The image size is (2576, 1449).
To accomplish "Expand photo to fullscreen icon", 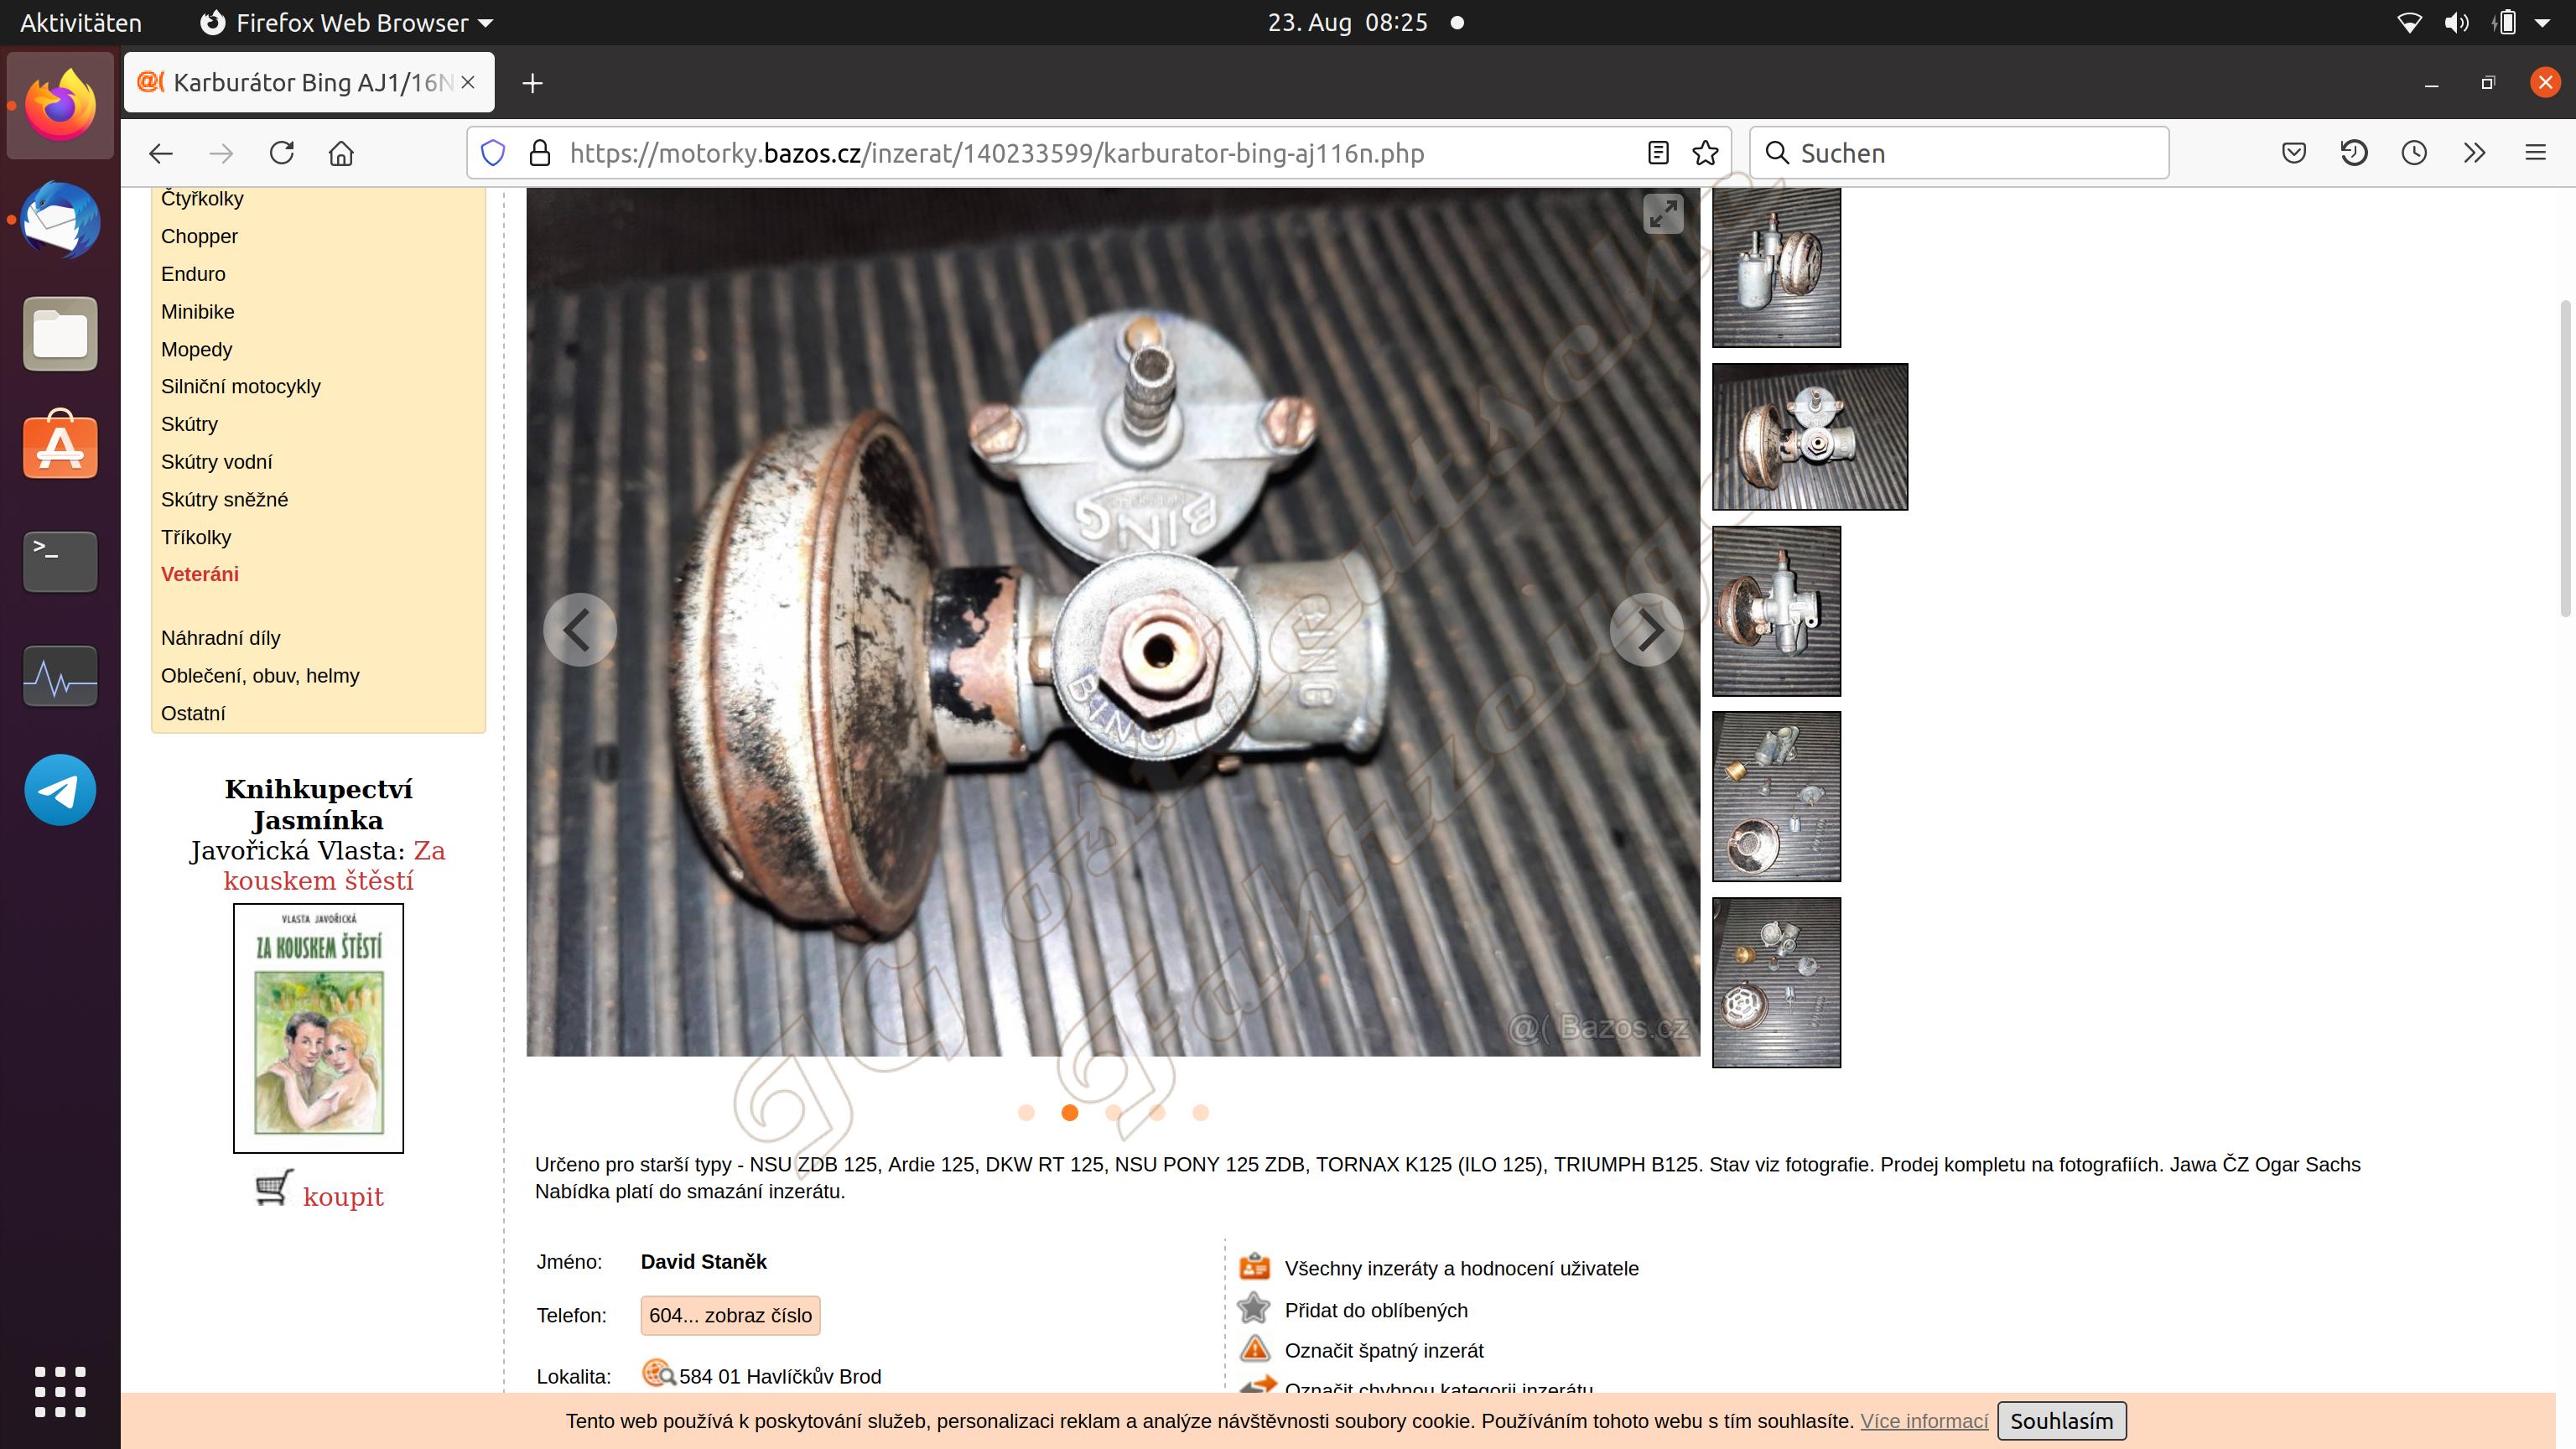I will click(1663, 213).
